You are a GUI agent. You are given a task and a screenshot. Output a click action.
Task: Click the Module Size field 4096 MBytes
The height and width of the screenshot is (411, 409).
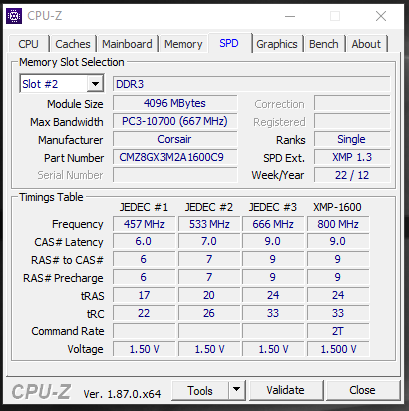pyautogui.click(x=175, y=103)
